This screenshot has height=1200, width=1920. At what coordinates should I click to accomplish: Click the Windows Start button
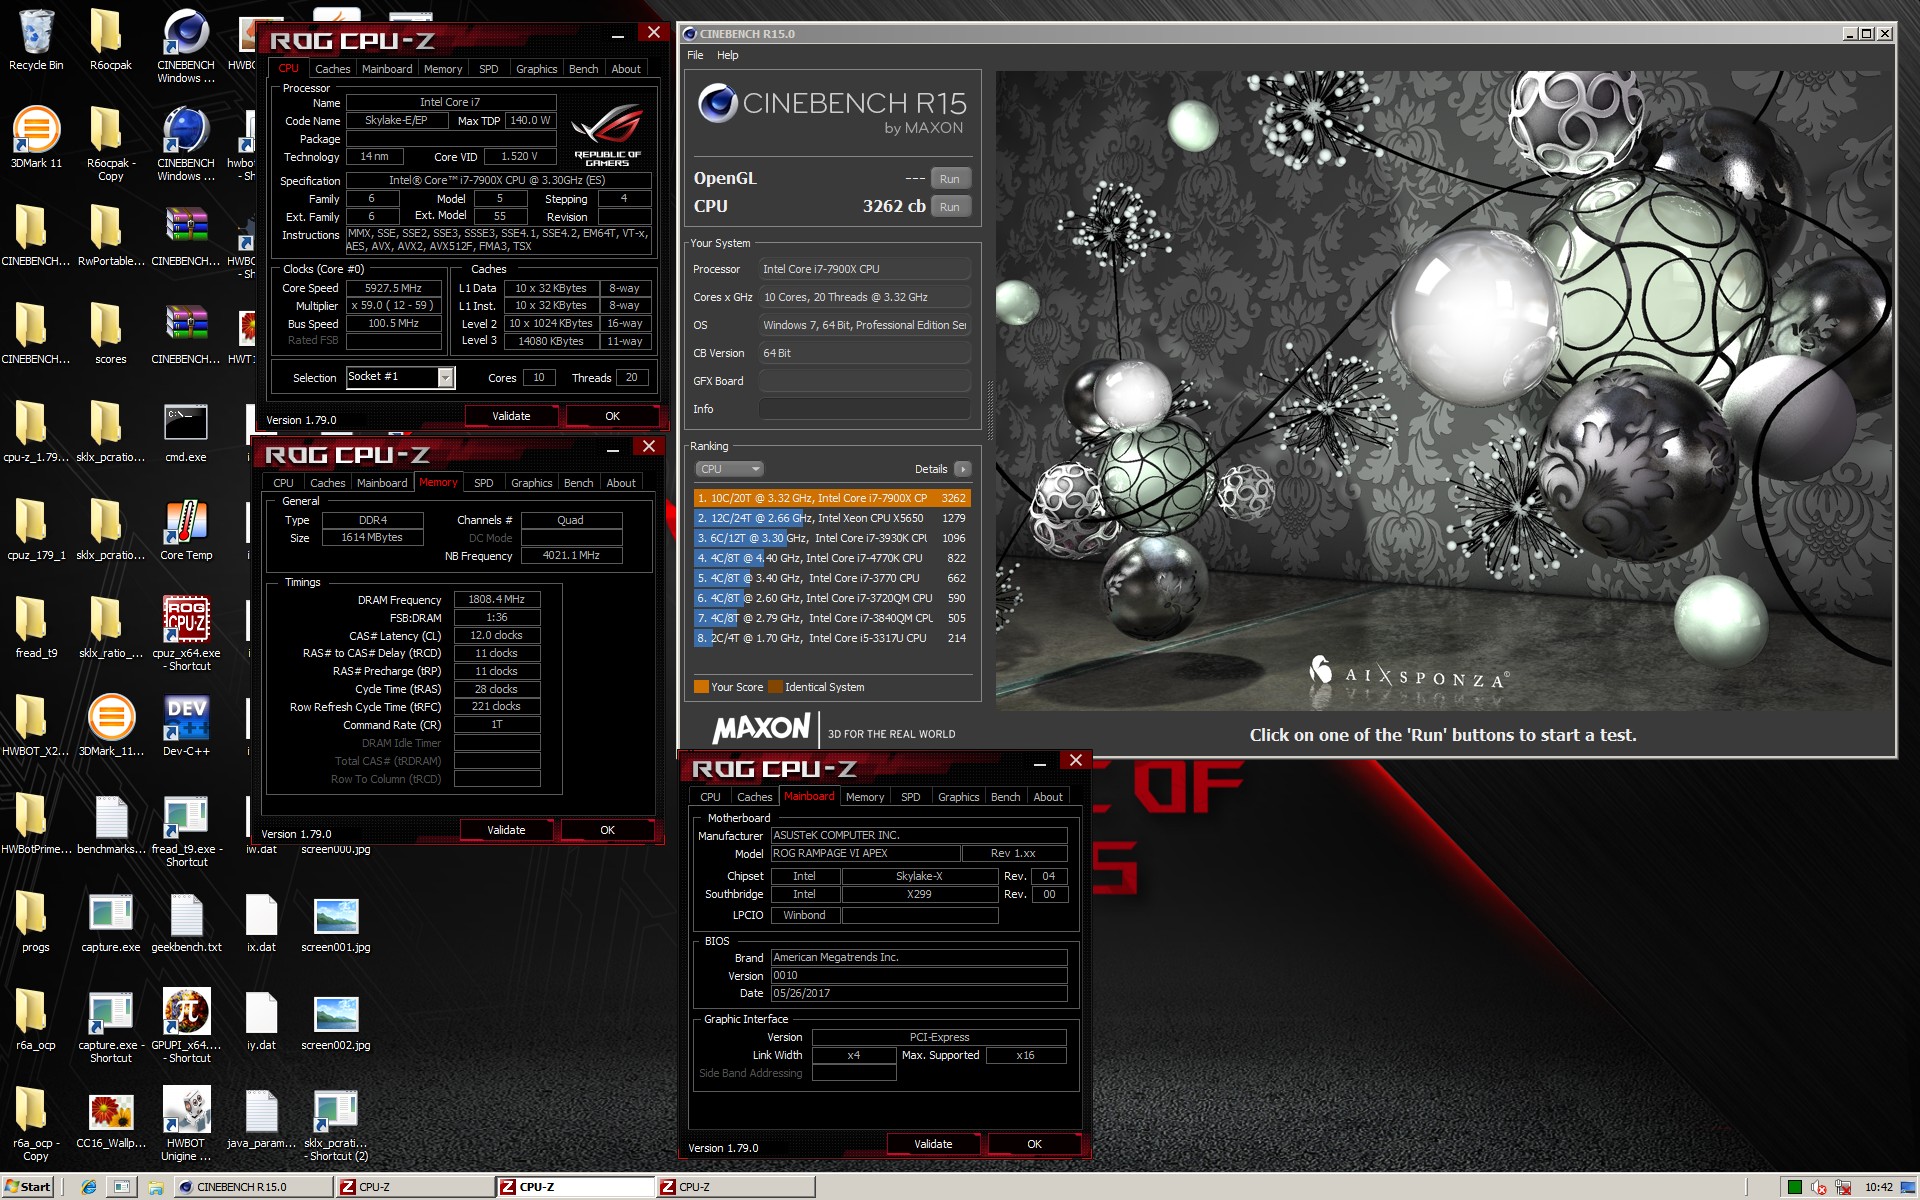pos(28,1187)
